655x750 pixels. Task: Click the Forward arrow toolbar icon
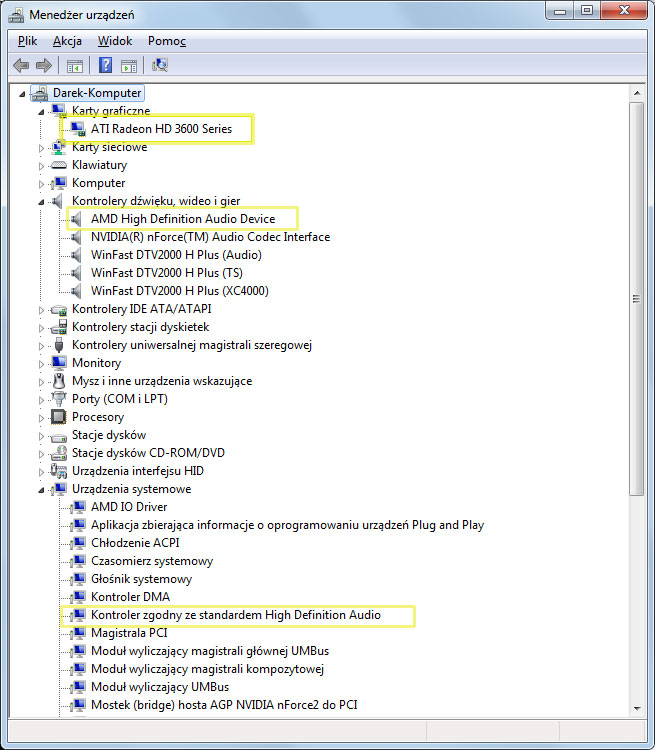pyautogui.click(x=44, y=65)
